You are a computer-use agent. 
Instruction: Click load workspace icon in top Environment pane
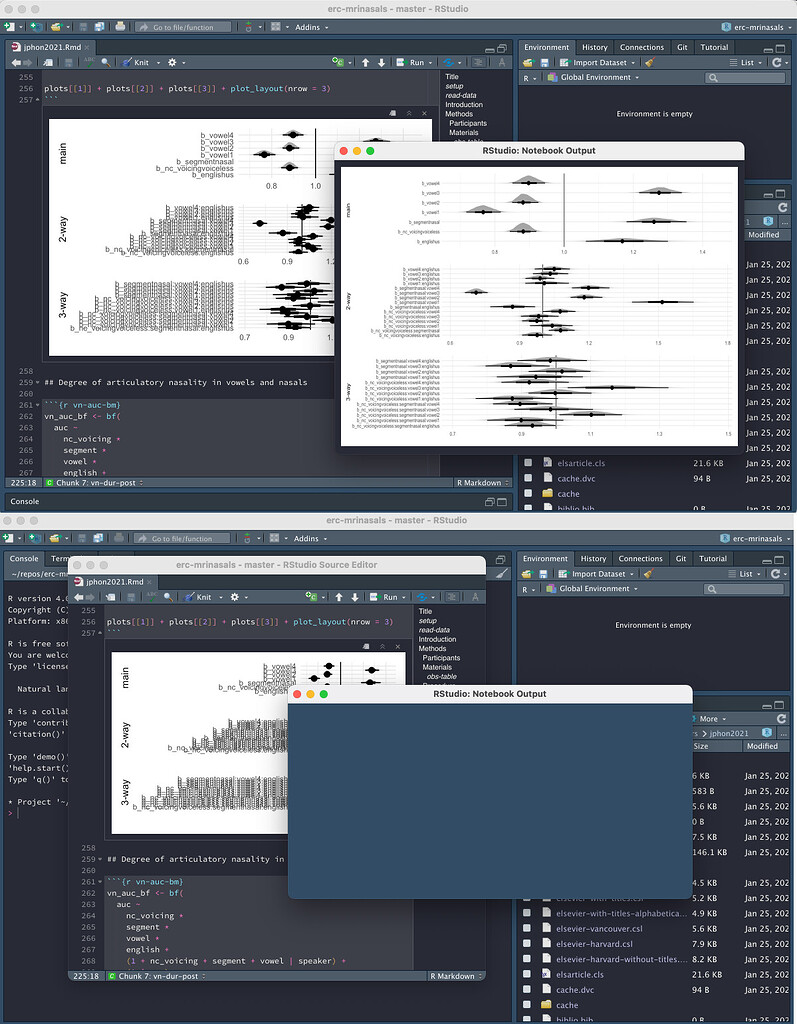pos(528,62)
